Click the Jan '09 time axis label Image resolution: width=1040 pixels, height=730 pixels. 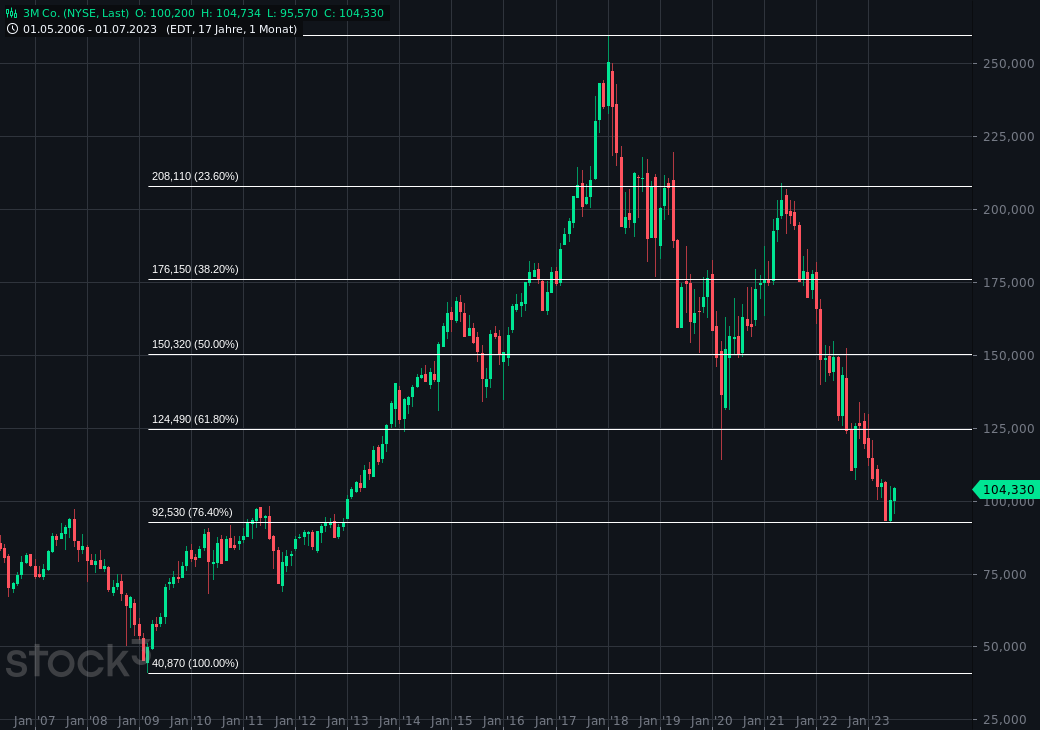(139, 721)
